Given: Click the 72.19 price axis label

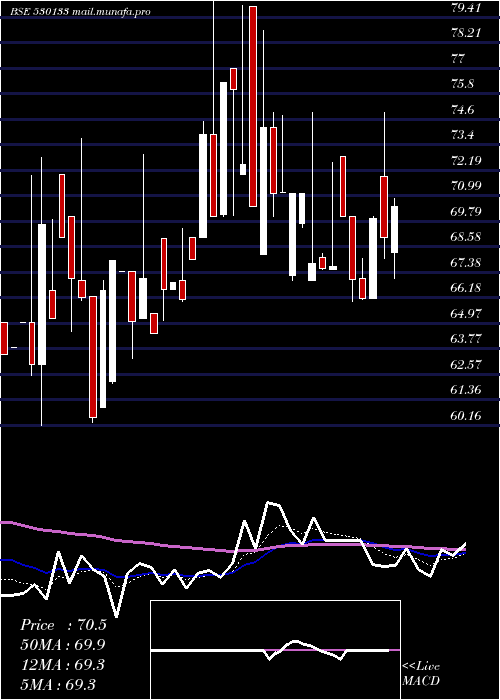Looking at the screenshot, I should (466, 160).
